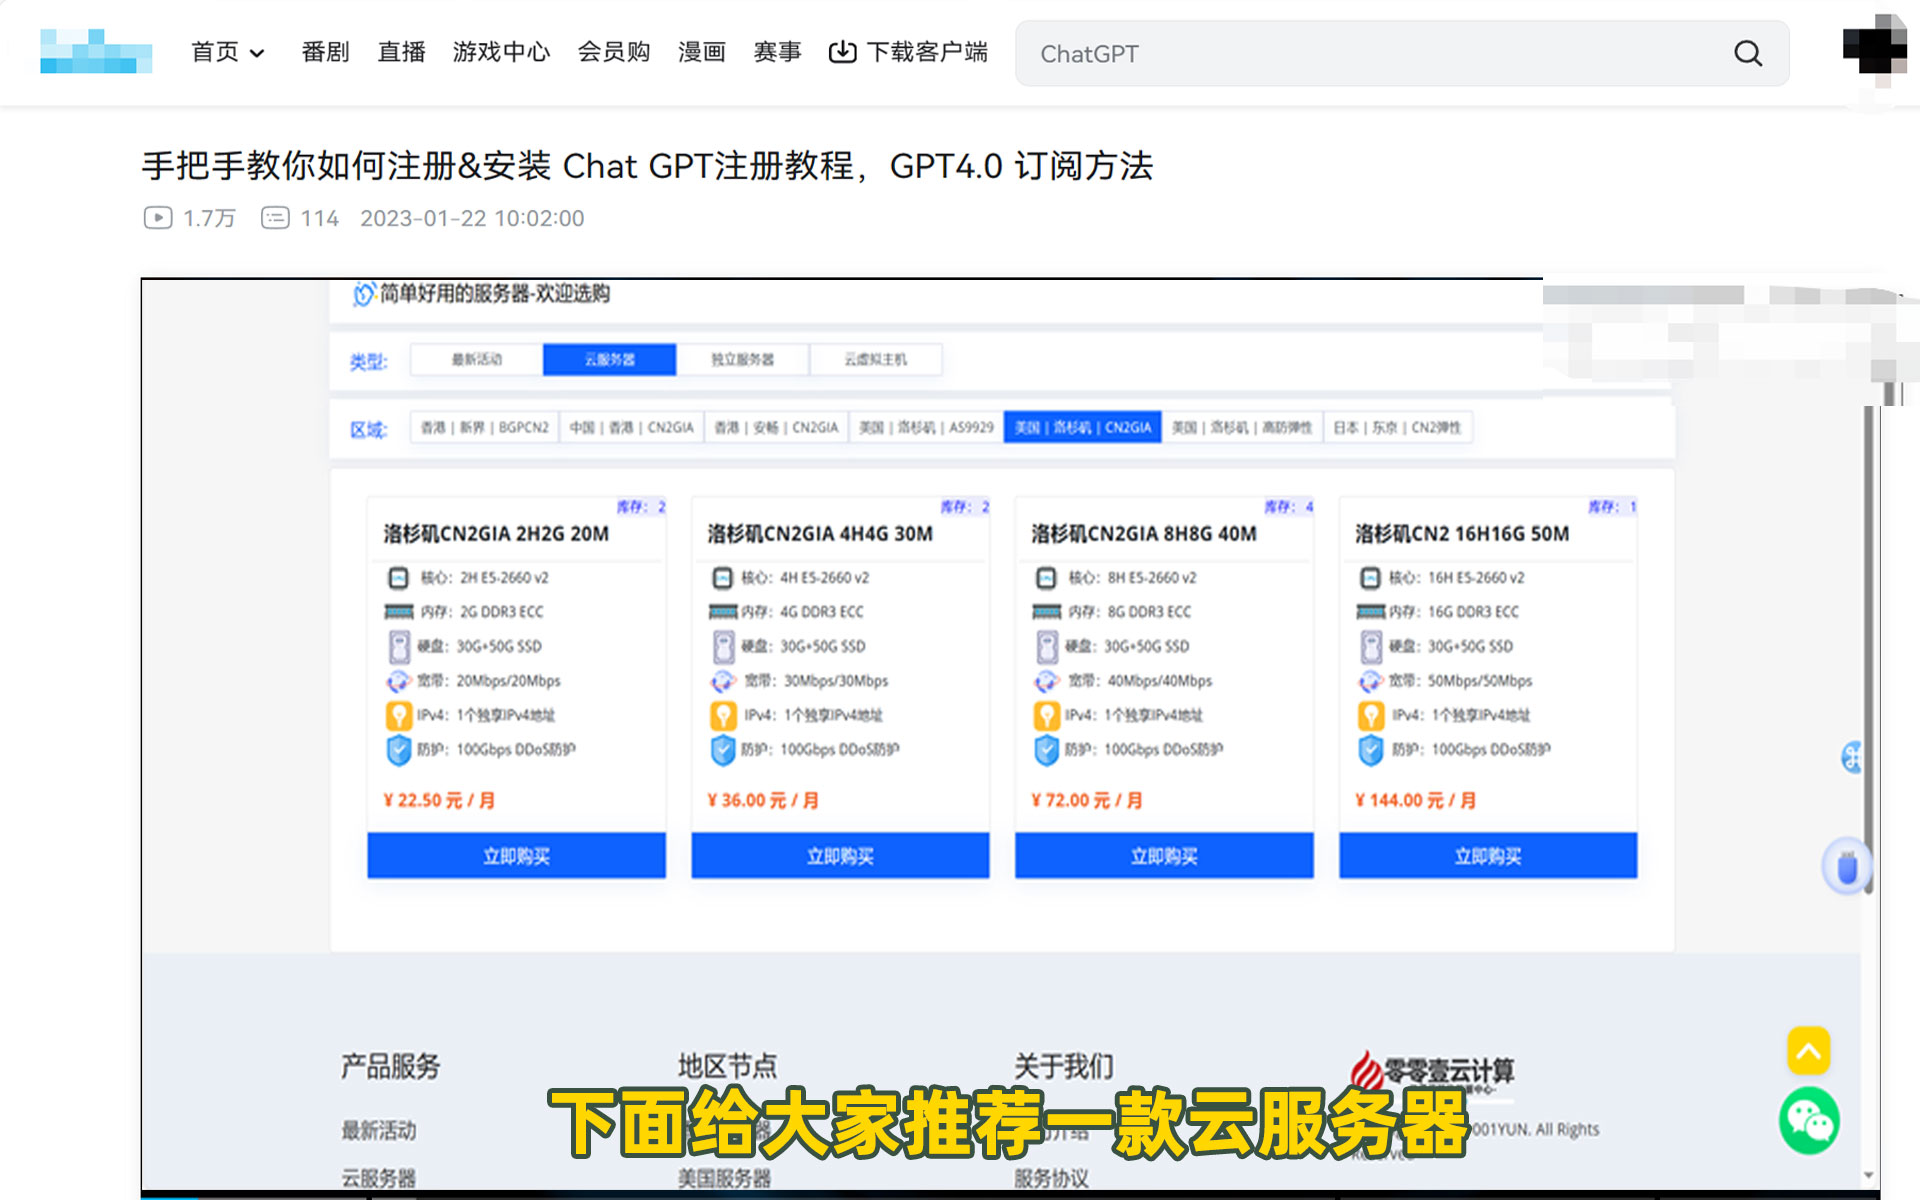
Task: Open the green WeChat chat icon
Action: click(x=1809, y=1121)
